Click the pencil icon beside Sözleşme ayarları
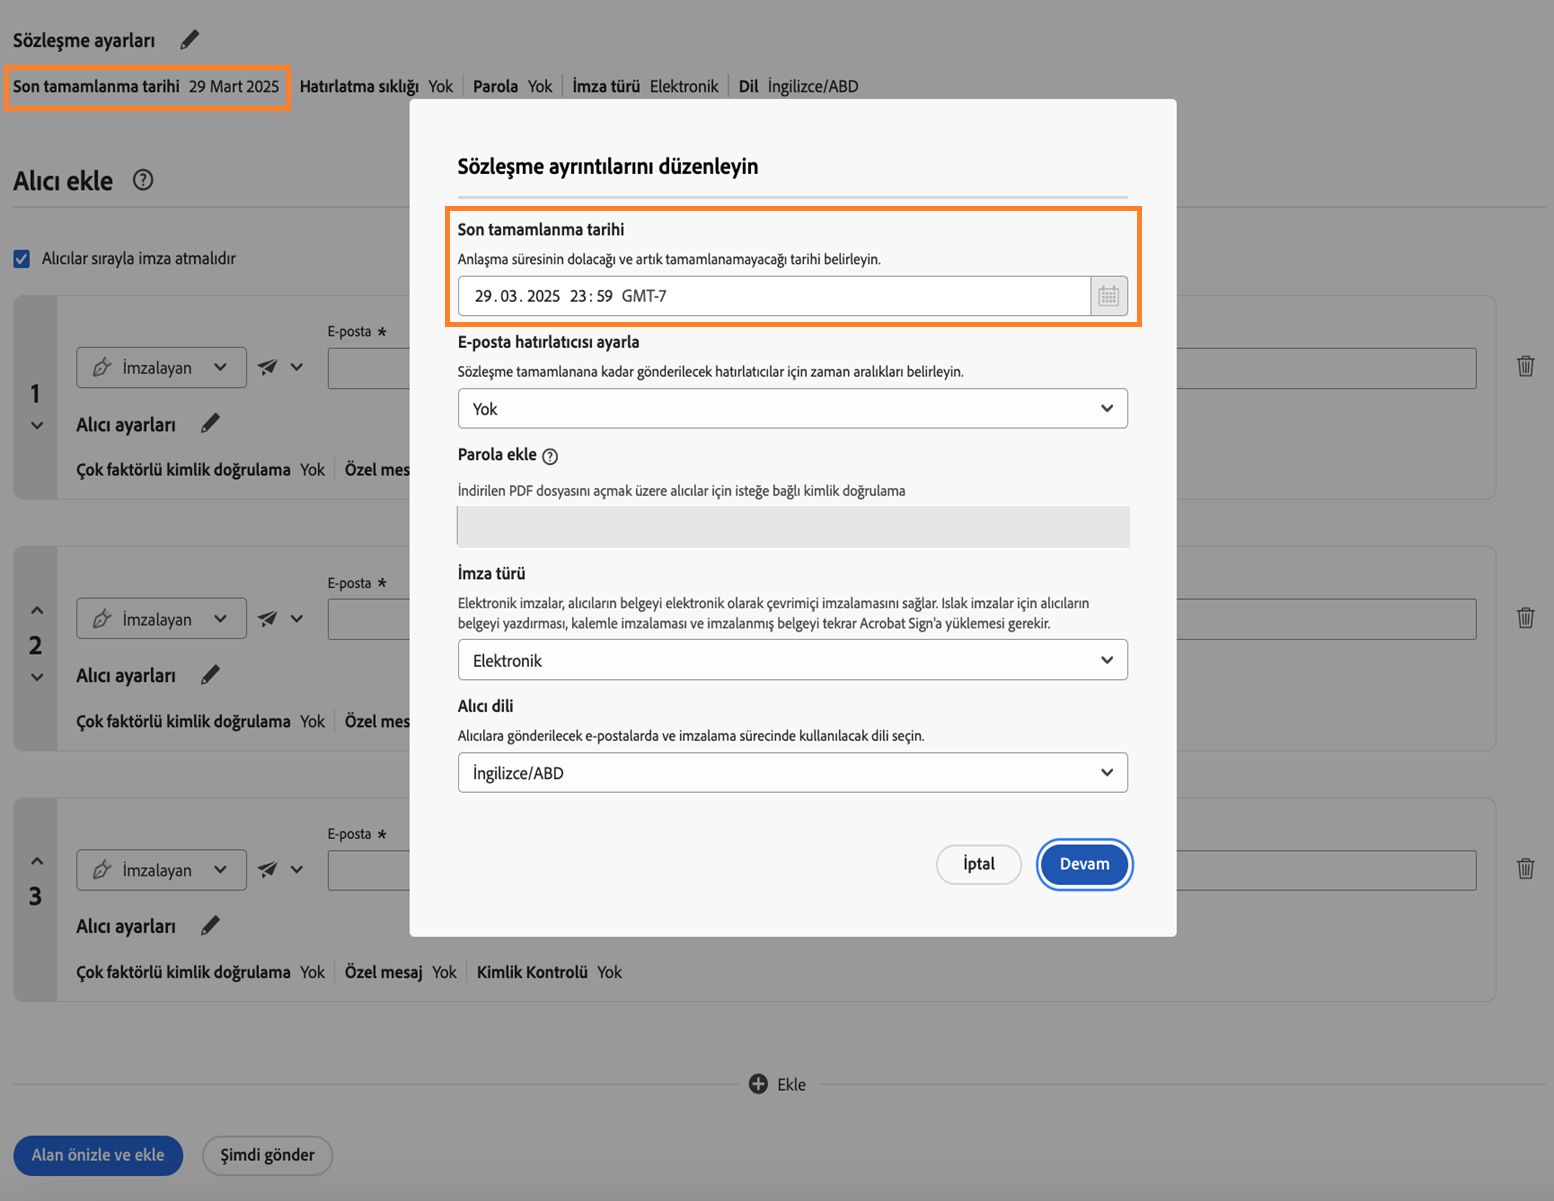 190,40
